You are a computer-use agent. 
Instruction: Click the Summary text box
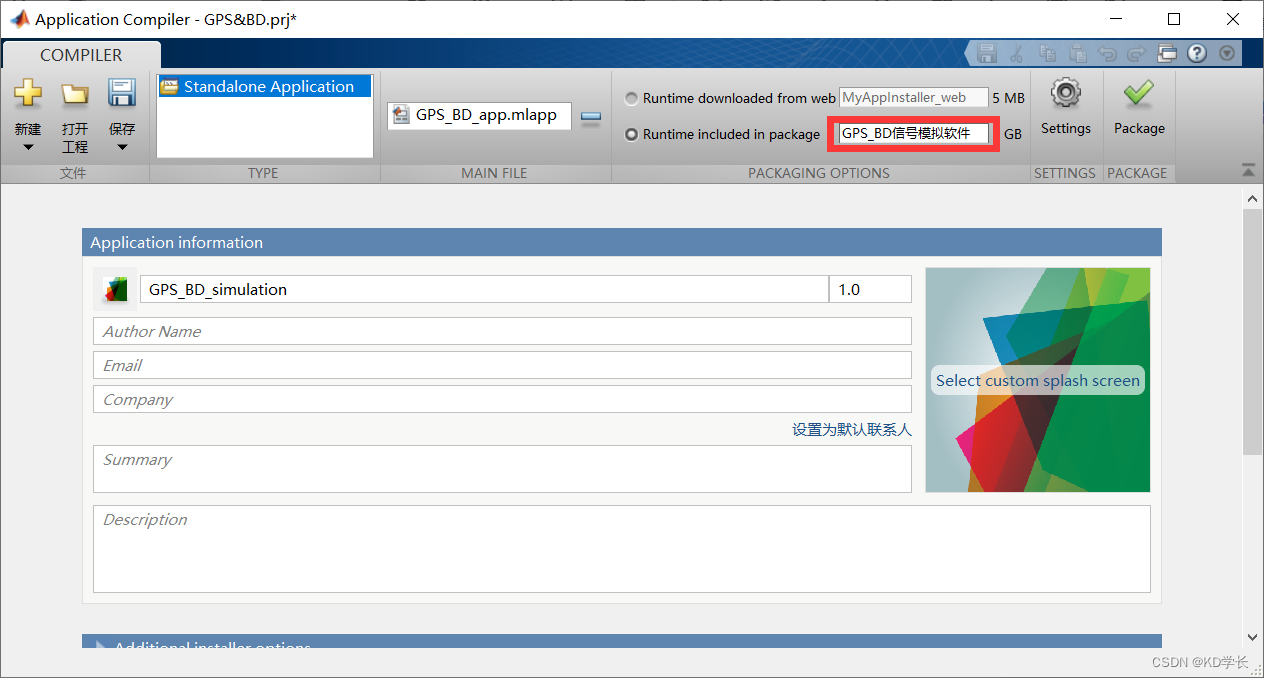[502, 469]
